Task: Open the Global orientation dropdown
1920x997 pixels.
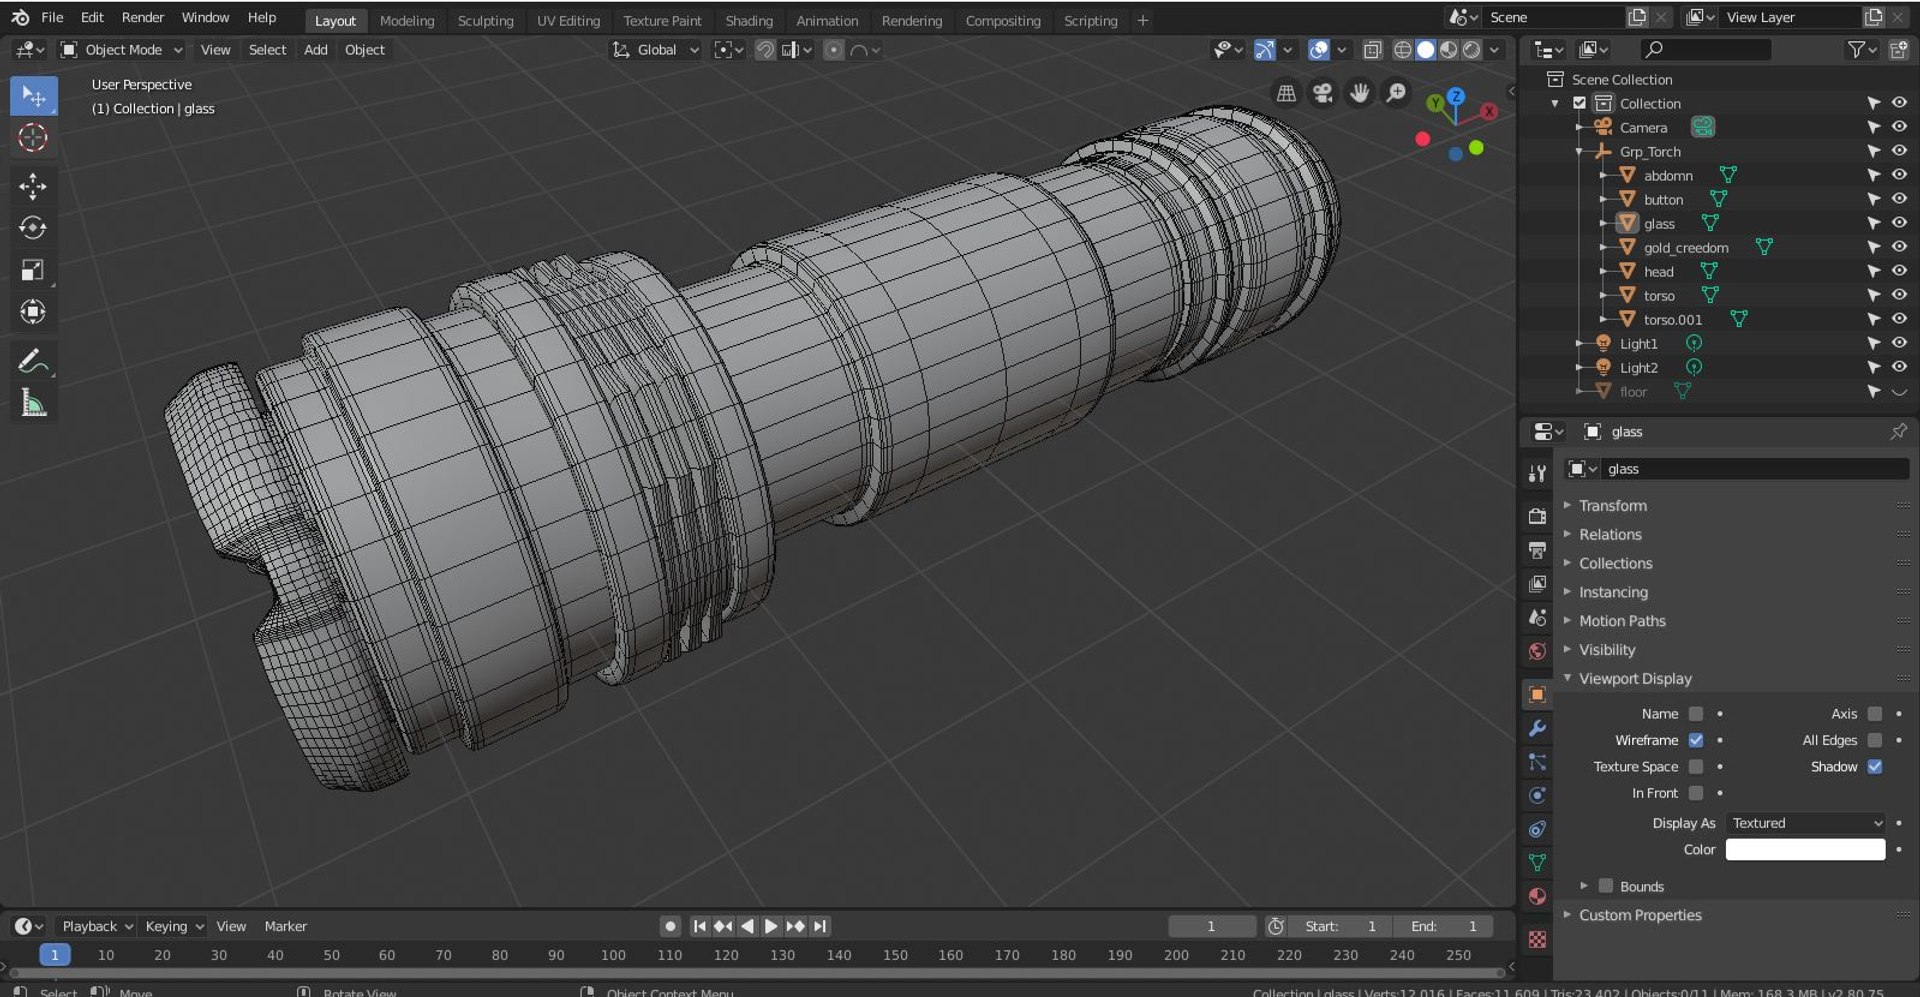Action: coord(656,49)
